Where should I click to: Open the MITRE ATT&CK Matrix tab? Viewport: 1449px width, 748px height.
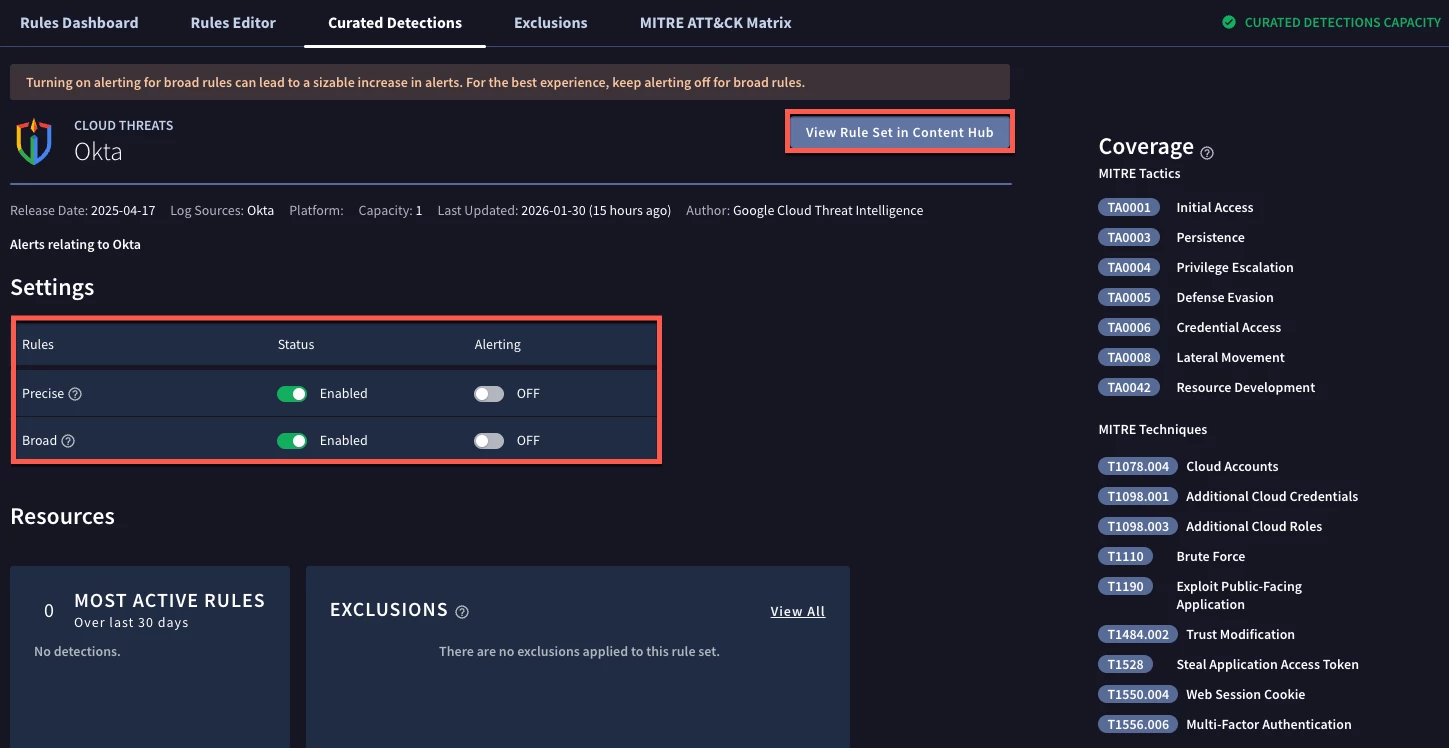[x=716, y=22]
